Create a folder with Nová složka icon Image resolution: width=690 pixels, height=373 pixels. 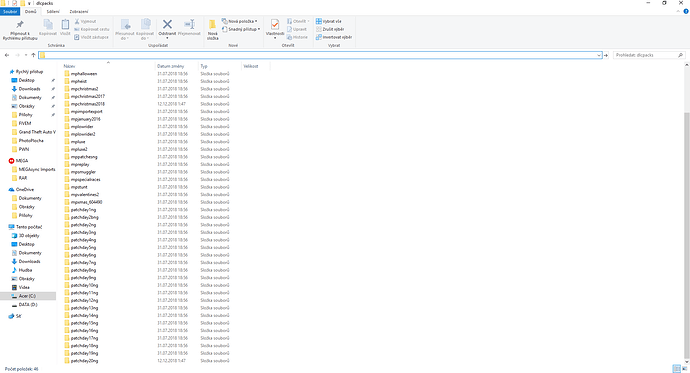[x=213, y=25]
